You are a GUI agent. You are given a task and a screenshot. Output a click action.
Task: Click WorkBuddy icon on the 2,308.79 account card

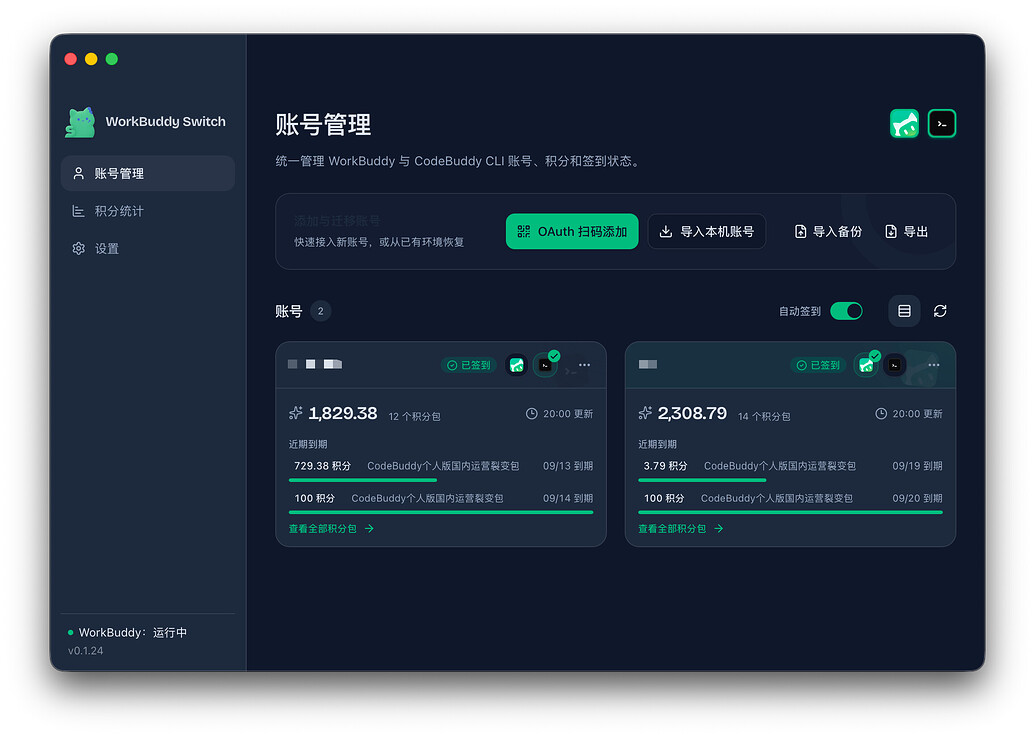click(866, 365)
